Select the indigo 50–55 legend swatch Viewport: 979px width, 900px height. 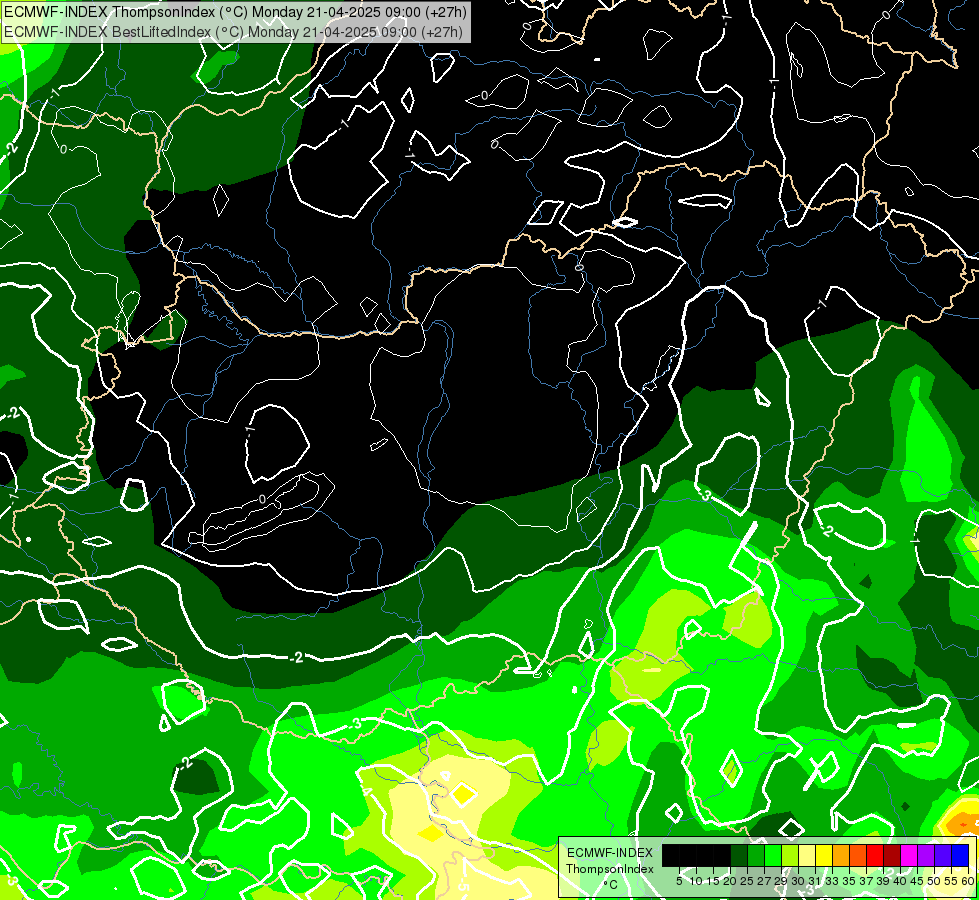[x=943, y=856]
